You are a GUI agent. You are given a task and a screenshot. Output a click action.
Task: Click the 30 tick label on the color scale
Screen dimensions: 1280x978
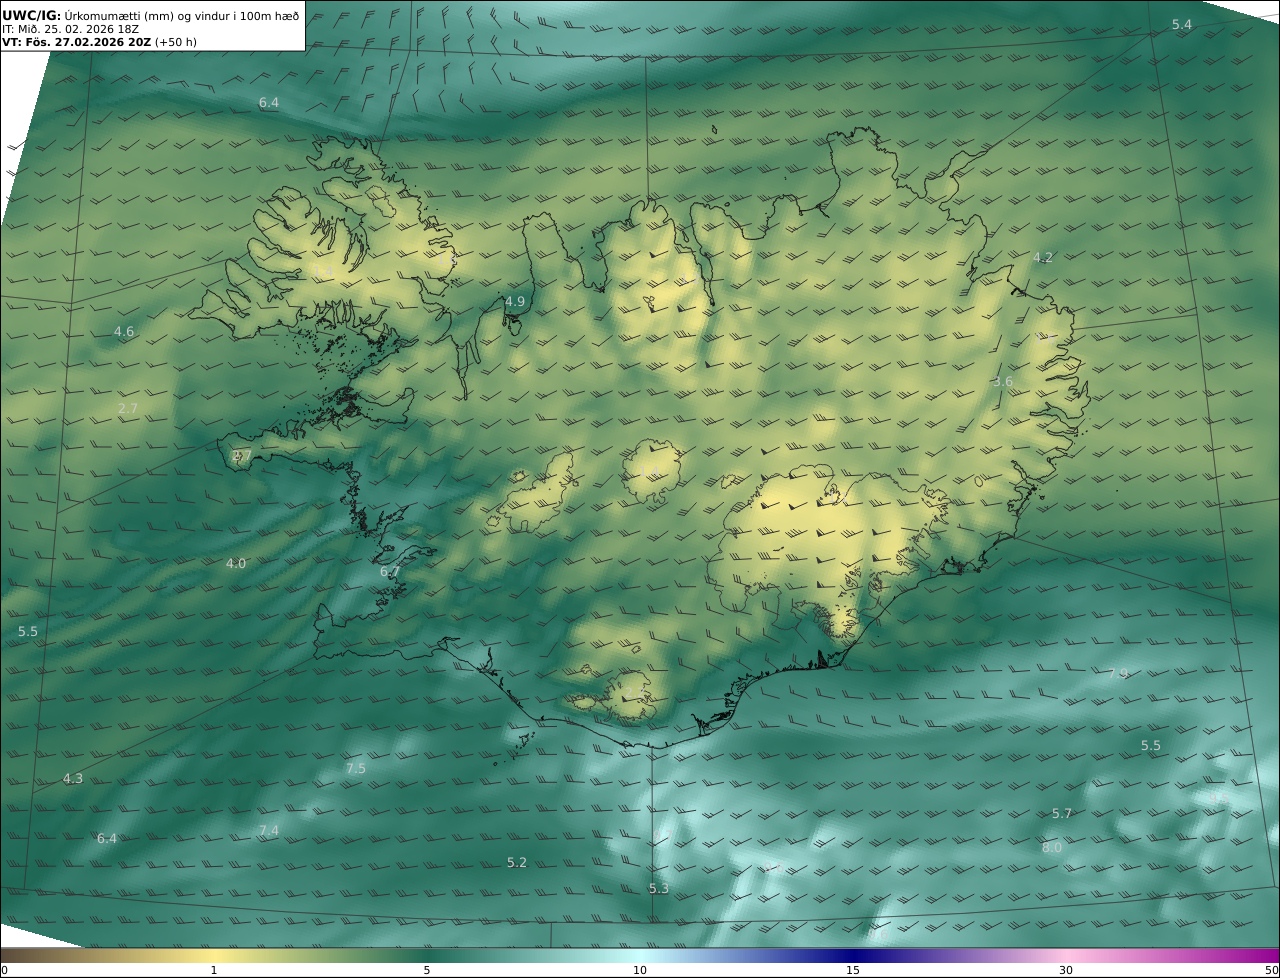coord(1066,970)
